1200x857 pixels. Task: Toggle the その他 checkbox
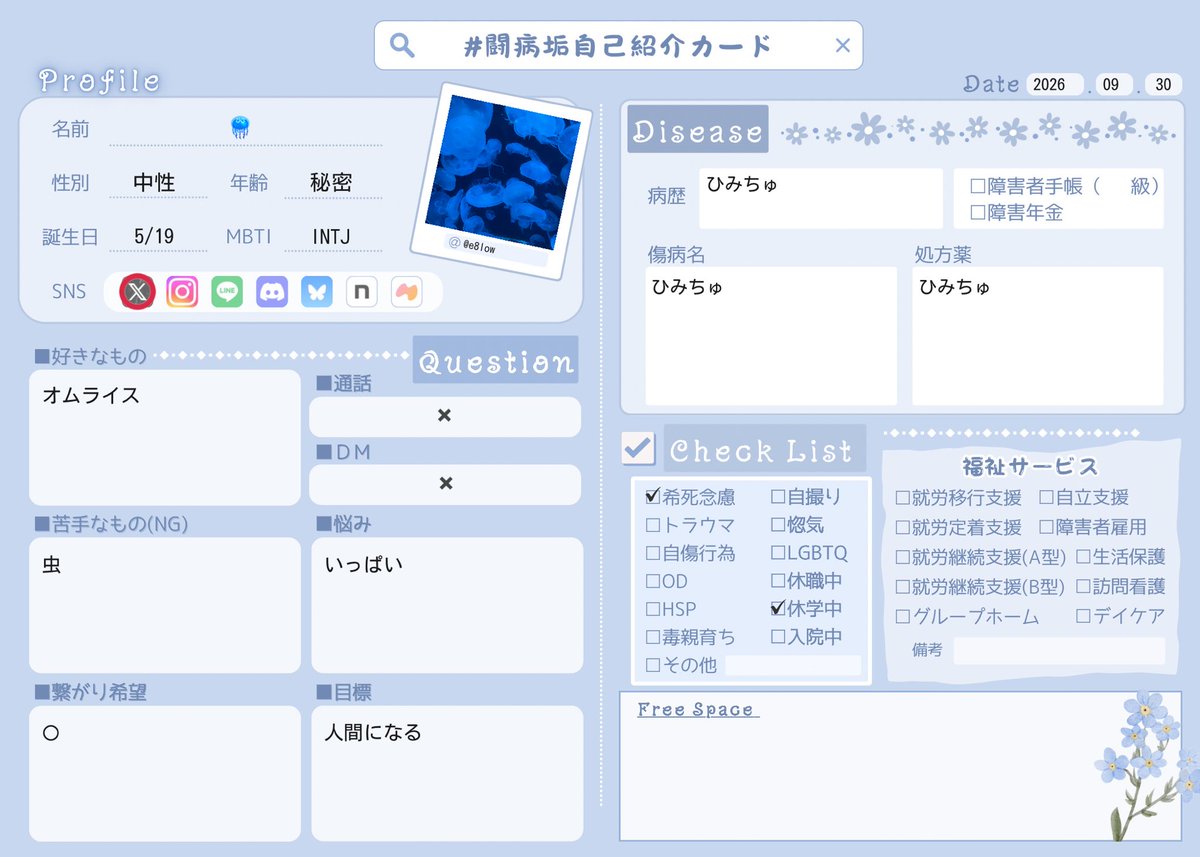click(x=653, y=664)
